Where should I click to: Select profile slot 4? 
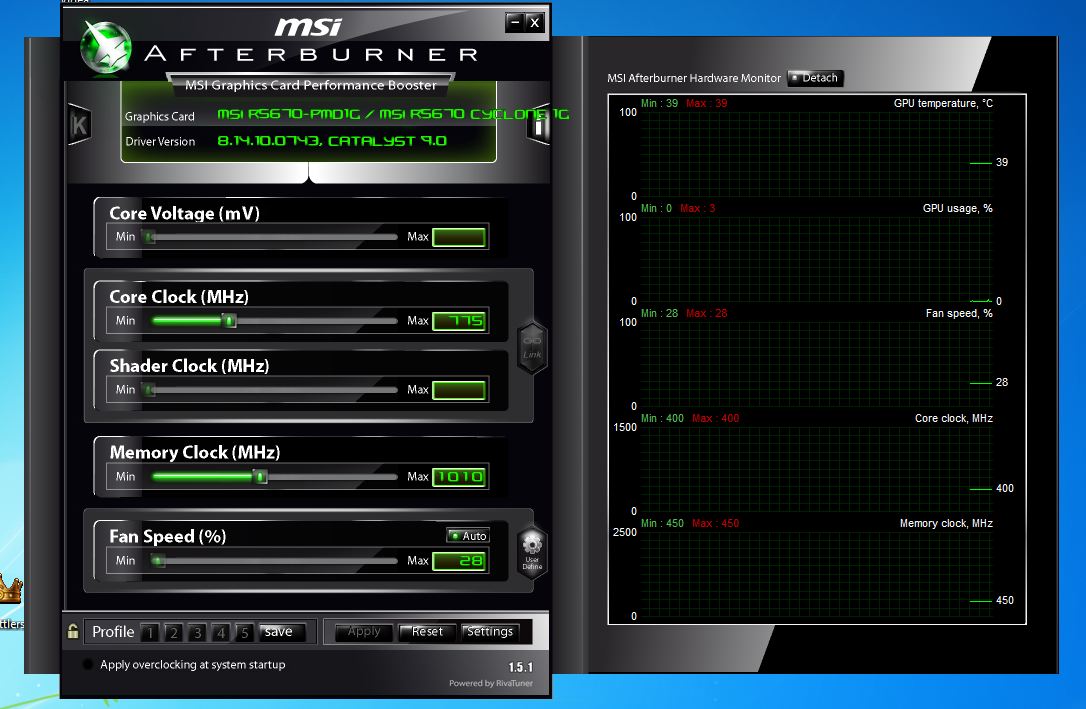point(220,632)
